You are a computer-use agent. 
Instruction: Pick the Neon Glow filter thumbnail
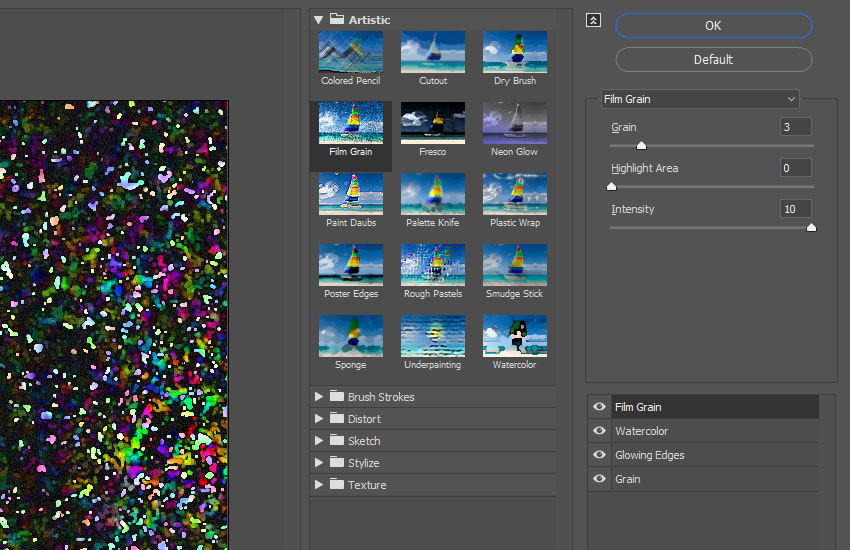coord(515,123)
